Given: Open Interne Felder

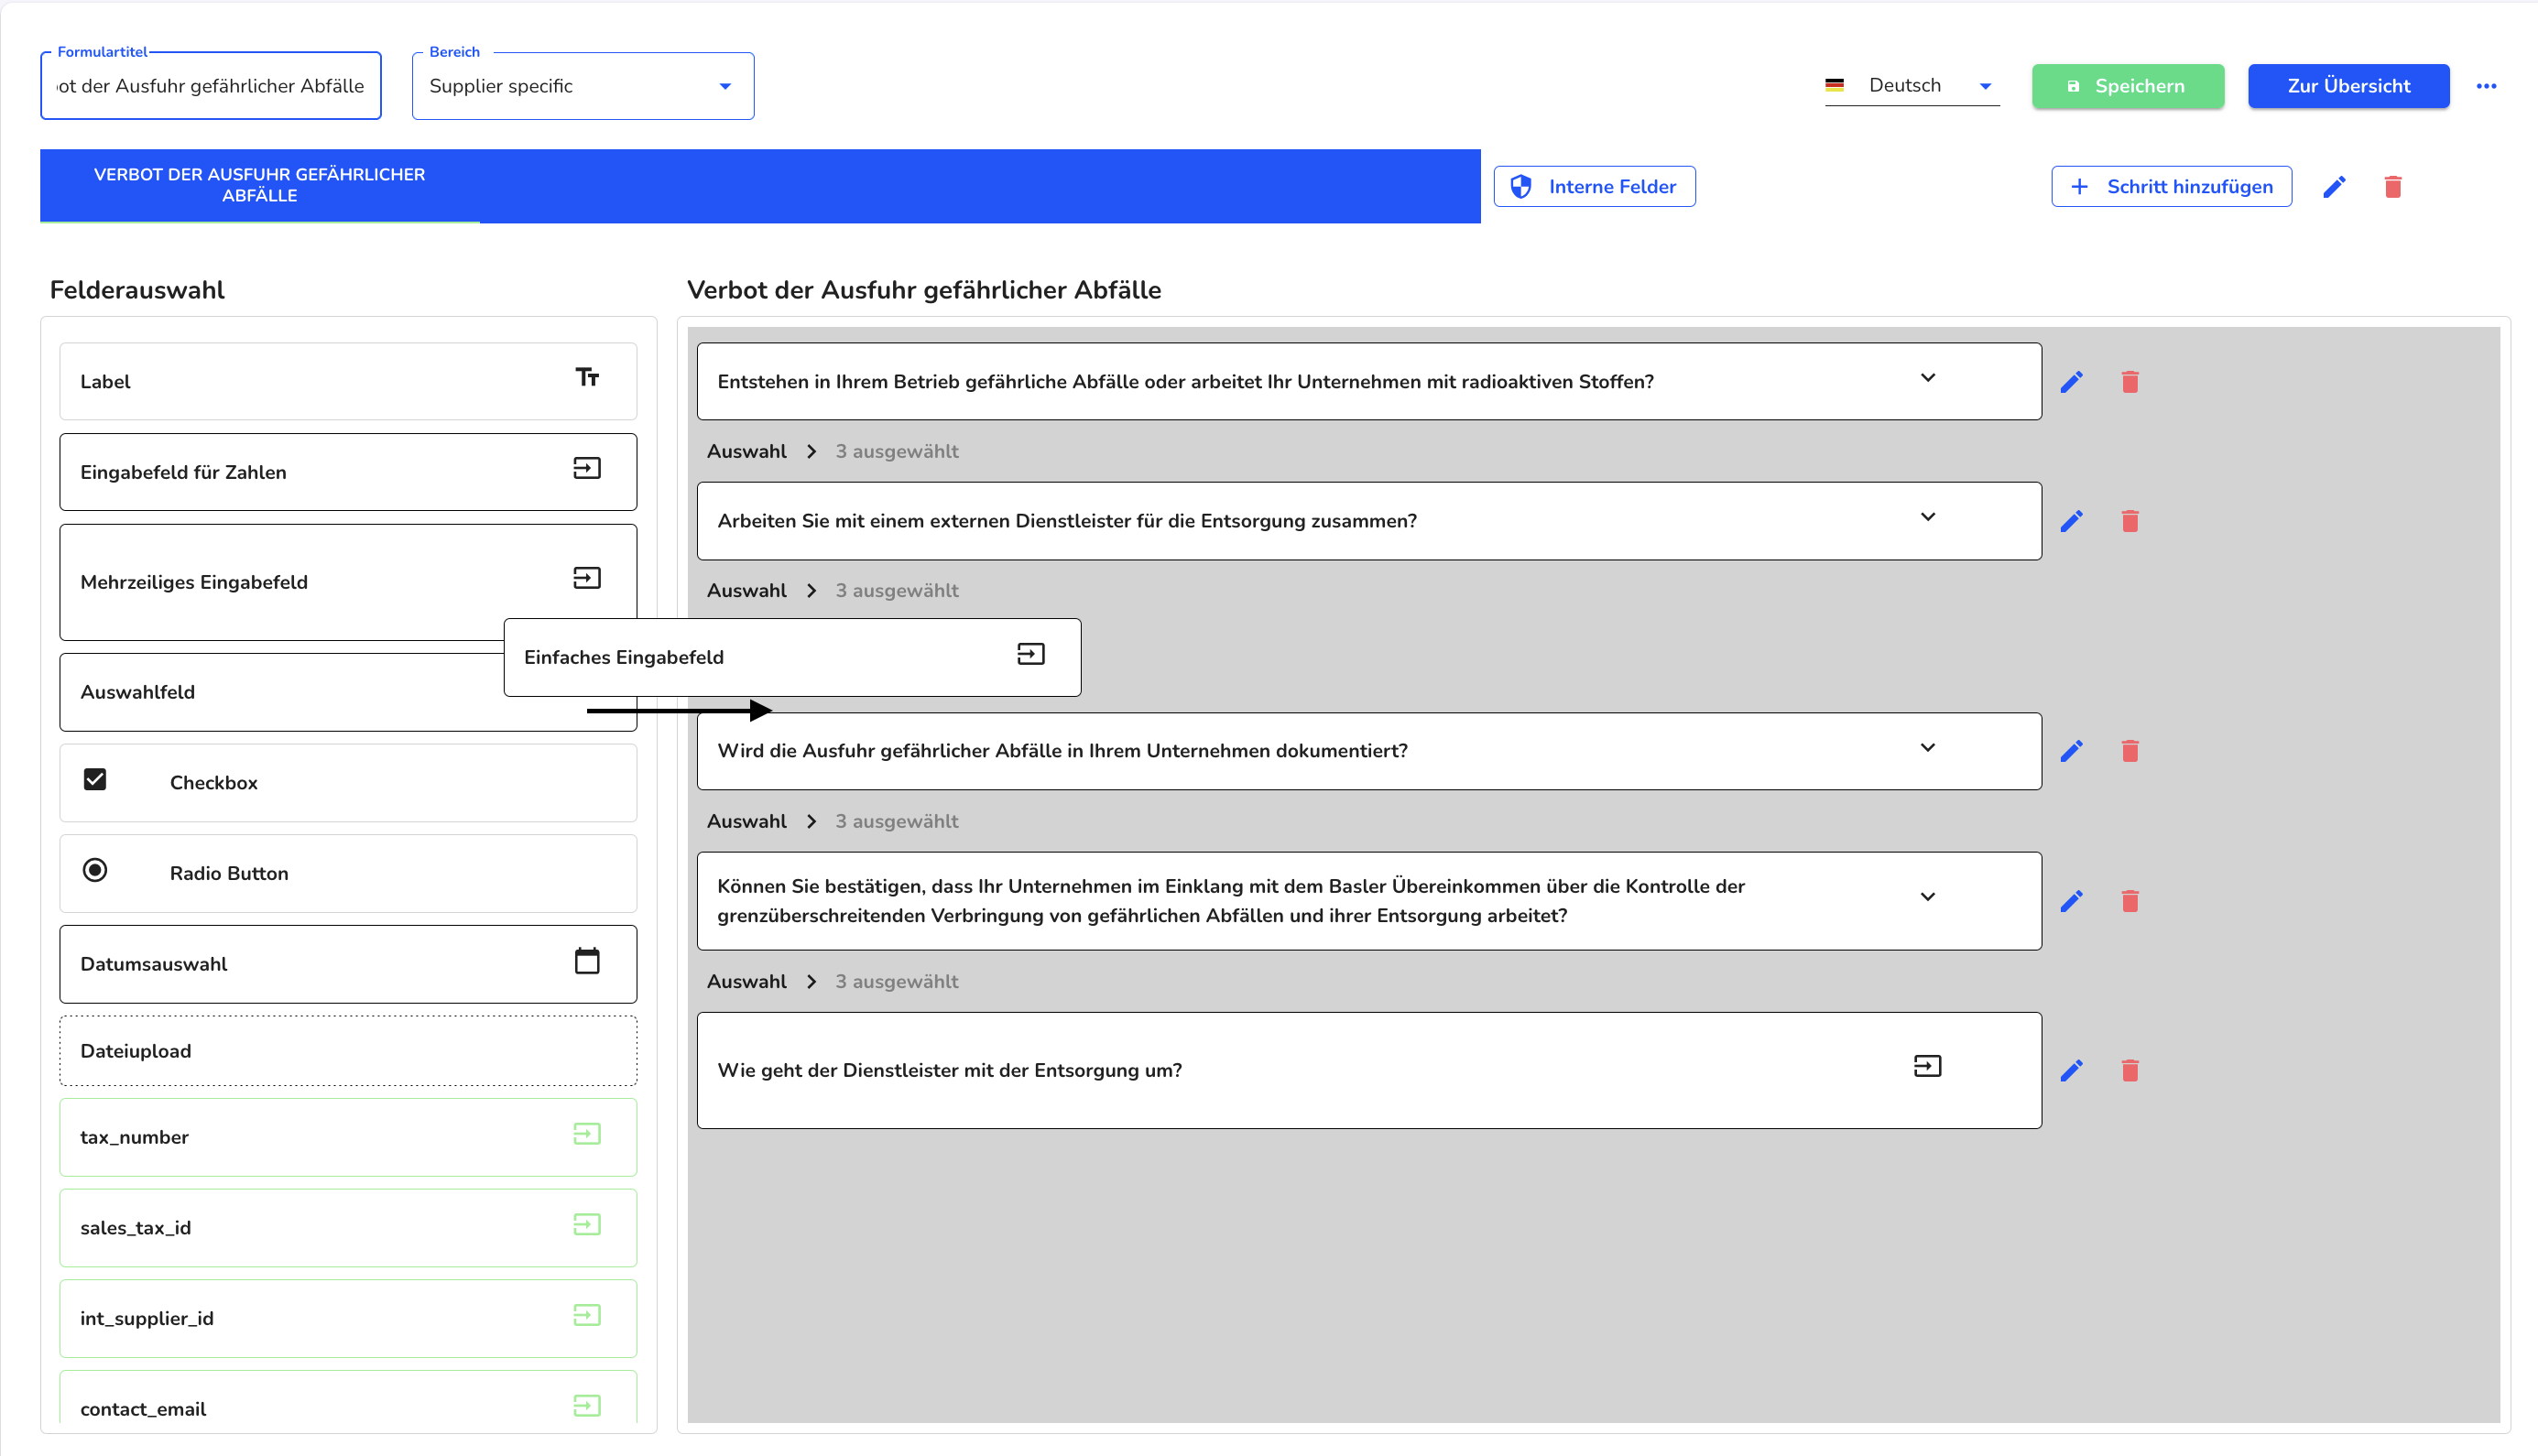Looking at the screenshot, I should pos(1594,187).
